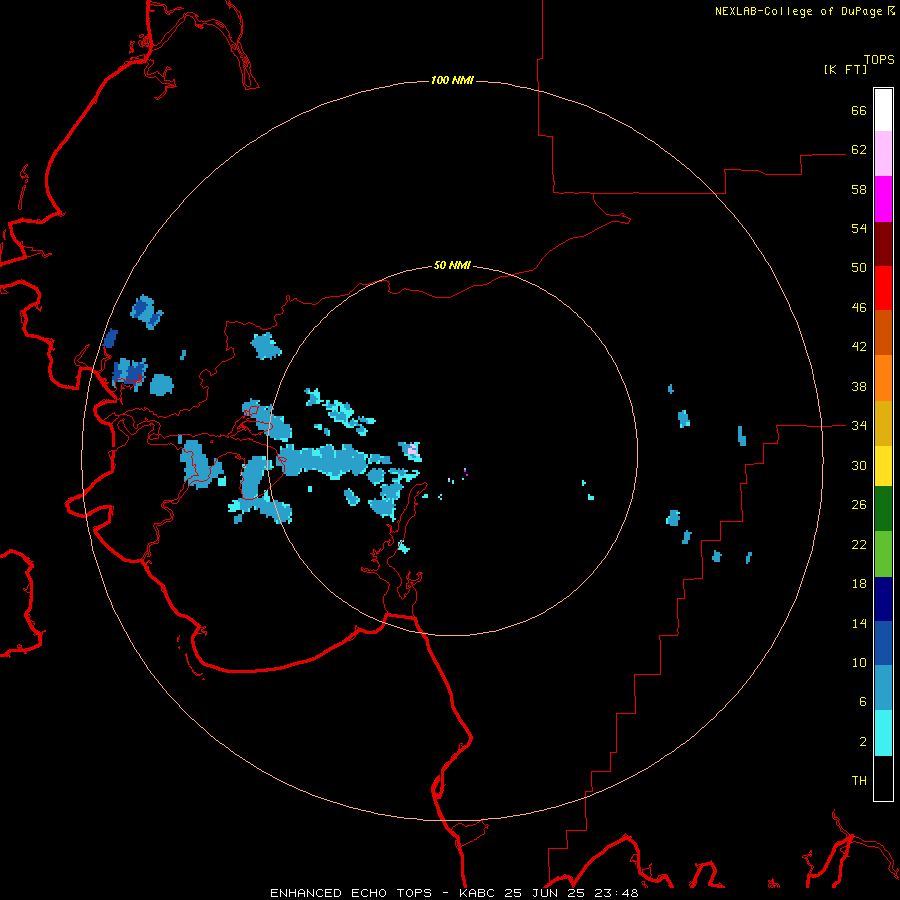Click the 100 NMI range ring label

pos(452,80)
